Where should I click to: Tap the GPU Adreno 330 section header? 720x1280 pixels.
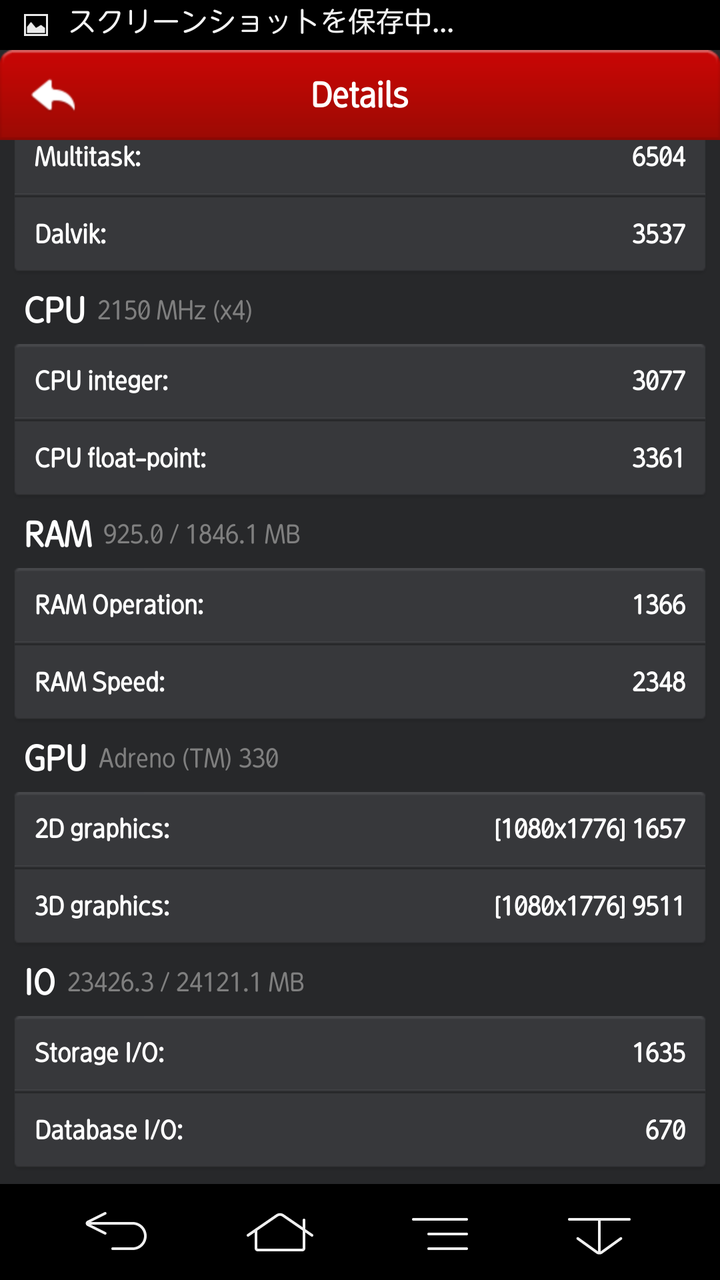(x=151, y=759)
